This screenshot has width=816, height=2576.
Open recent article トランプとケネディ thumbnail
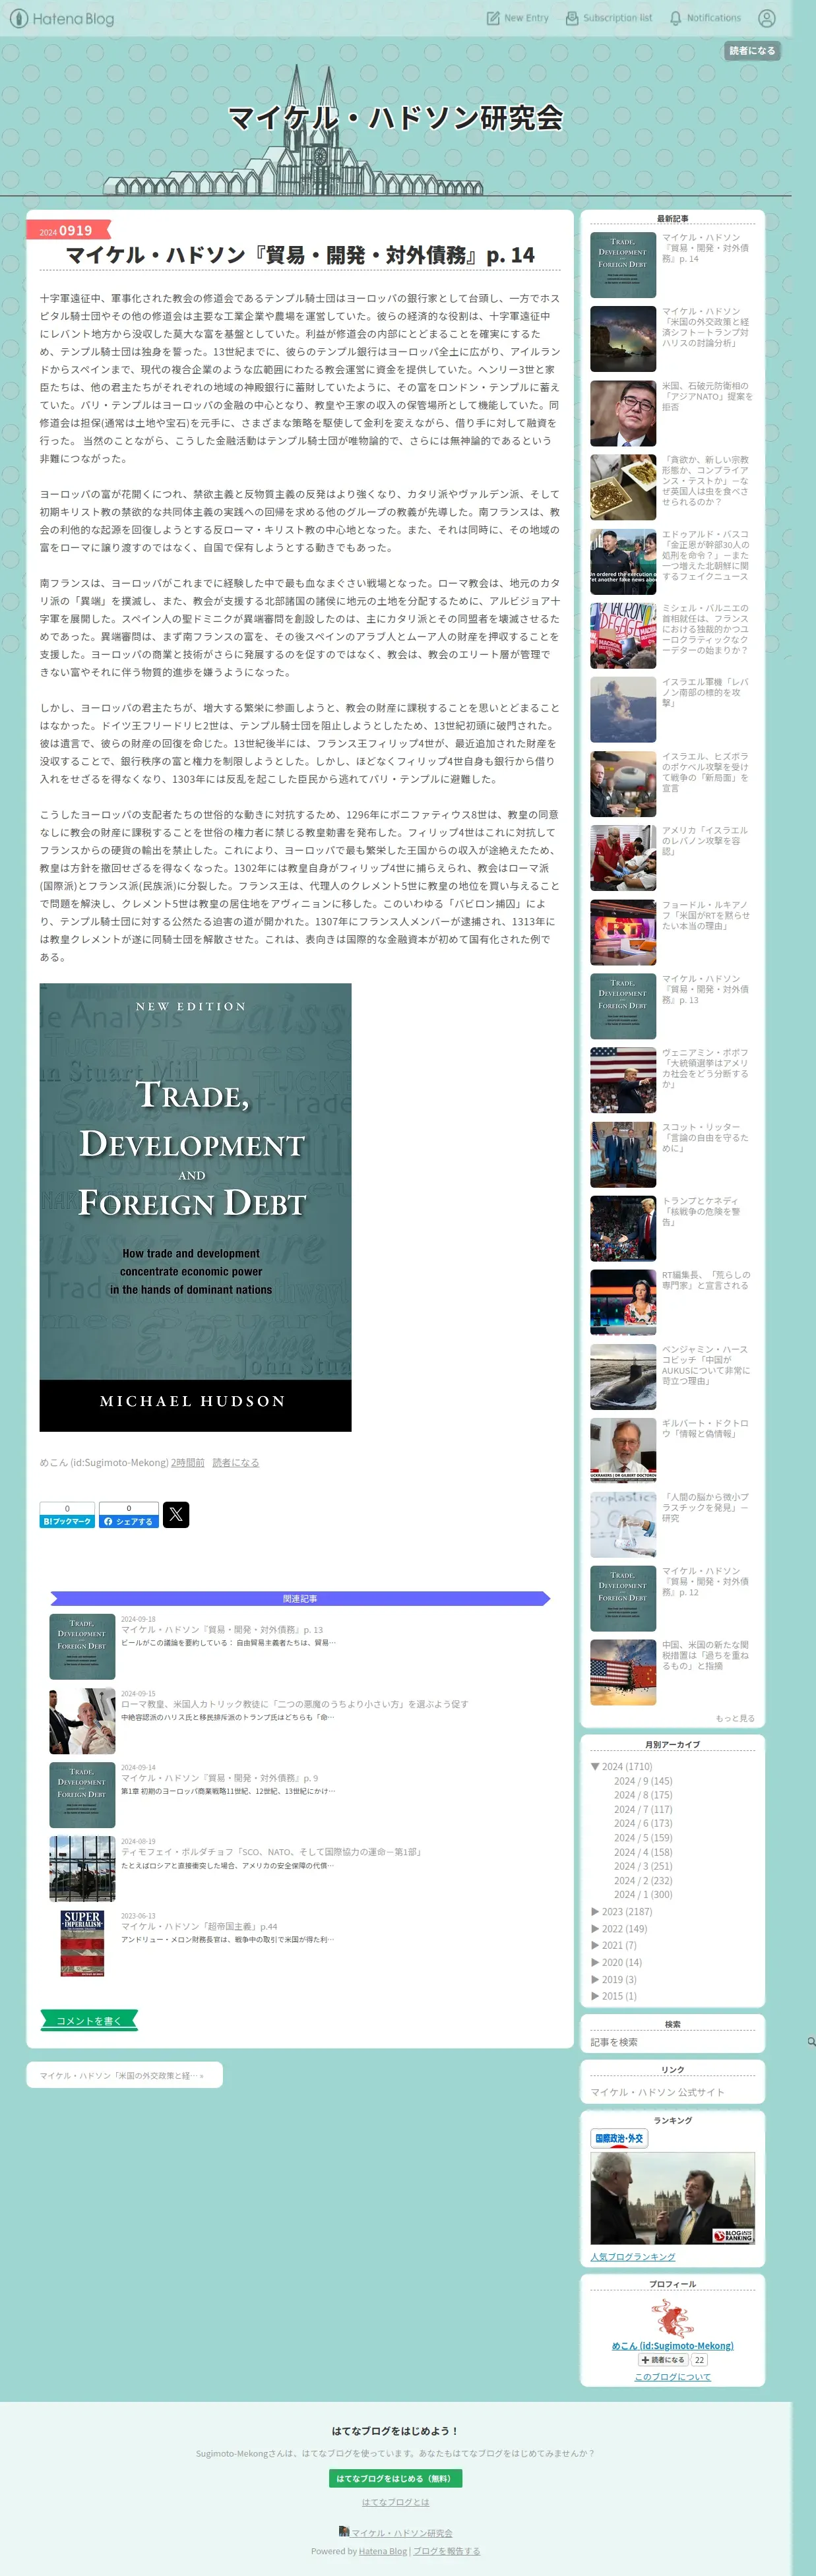[623, 1228]
